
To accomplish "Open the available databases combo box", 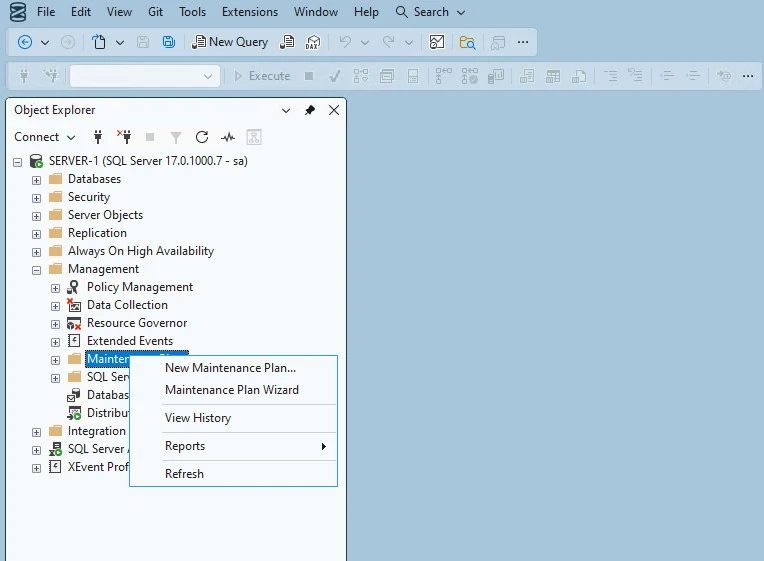I will pos(144,76).
